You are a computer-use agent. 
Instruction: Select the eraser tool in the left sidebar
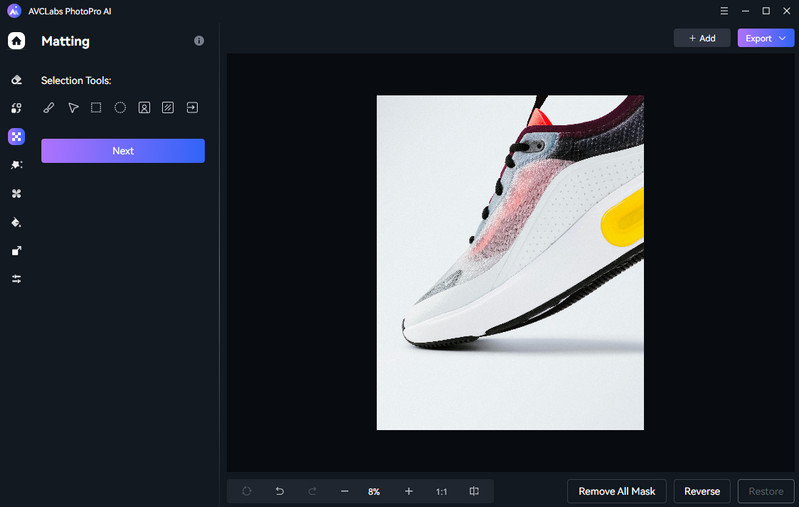(x=16, y=80)
